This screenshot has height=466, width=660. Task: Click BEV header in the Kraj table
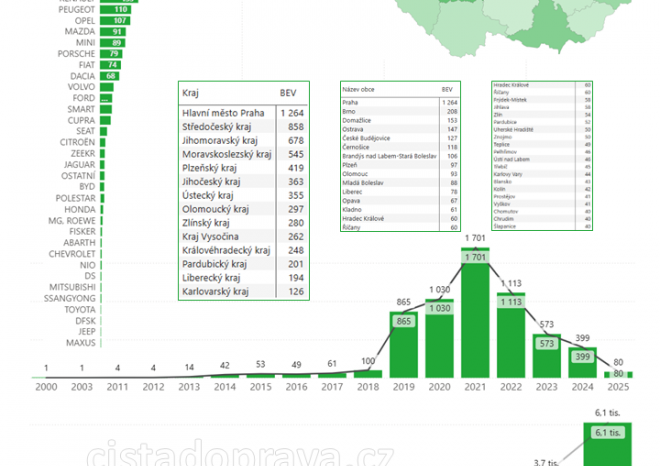pos(288,92)
